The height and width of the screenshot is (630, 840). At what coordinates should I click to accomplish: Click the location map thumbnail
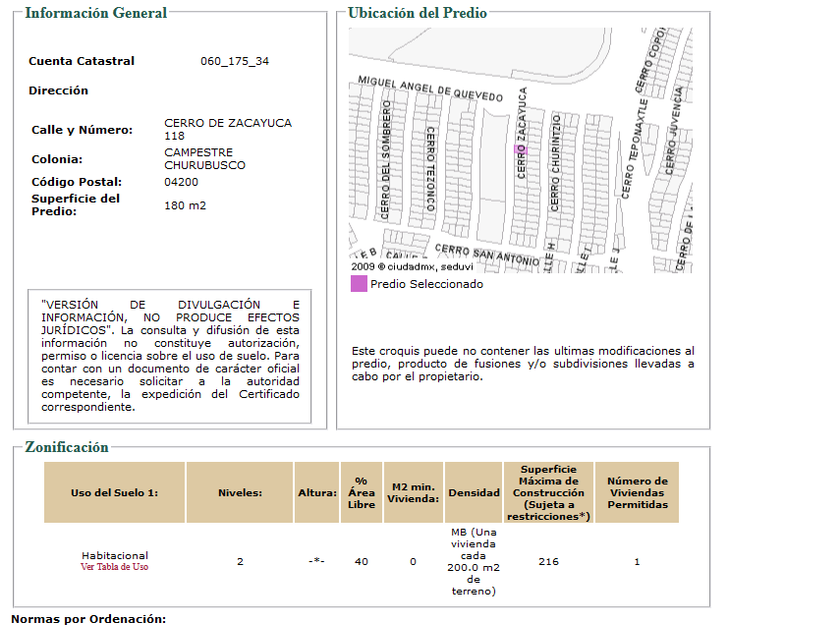pyautogui.click(x=521, y=151)
